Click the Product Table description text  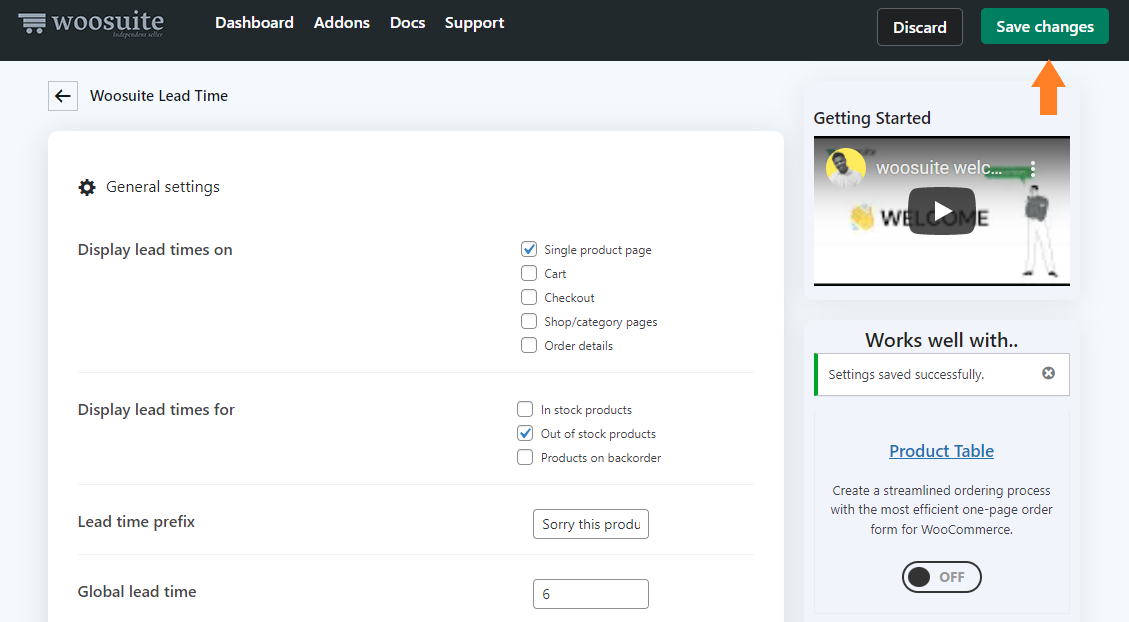[x=941, y=510]
